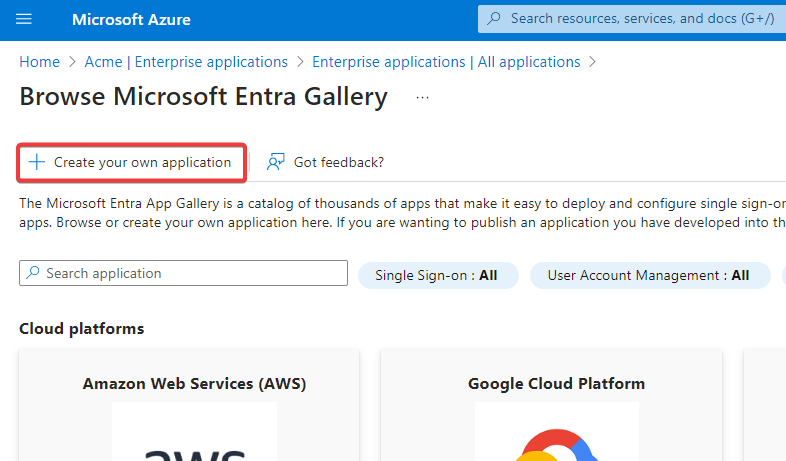Click the plus icon for new application
This screenshot has width=786, height=461.
click(x=37, y=162)
